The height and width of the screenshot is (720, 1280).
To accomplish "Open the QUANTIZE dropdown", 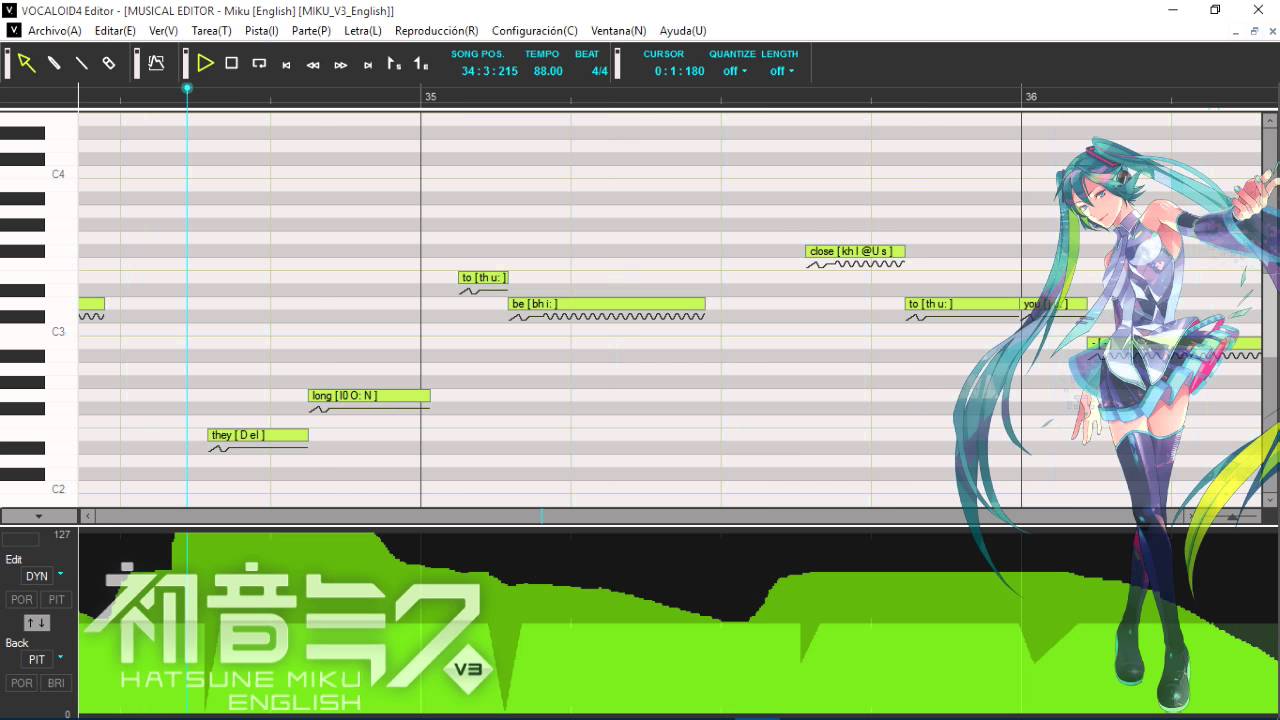I will (735, 71).
